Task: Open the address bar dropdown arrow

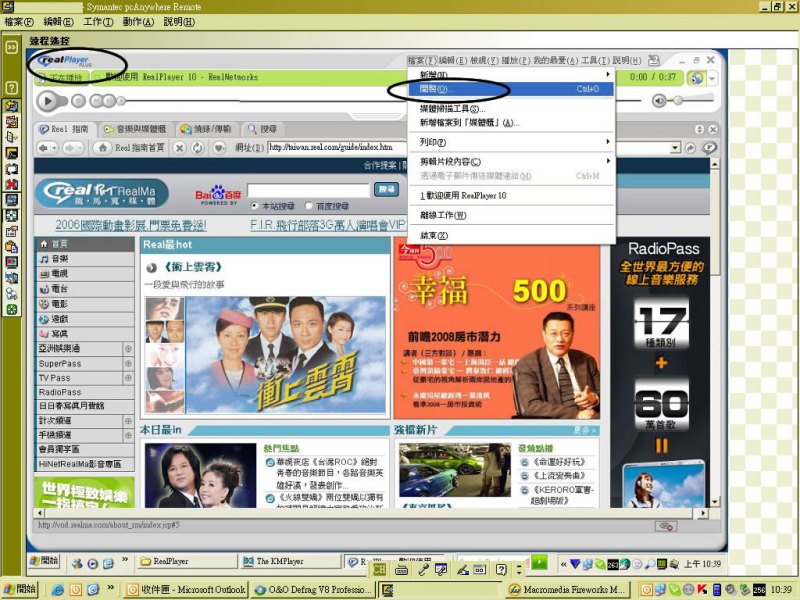Action: [675, 148]
